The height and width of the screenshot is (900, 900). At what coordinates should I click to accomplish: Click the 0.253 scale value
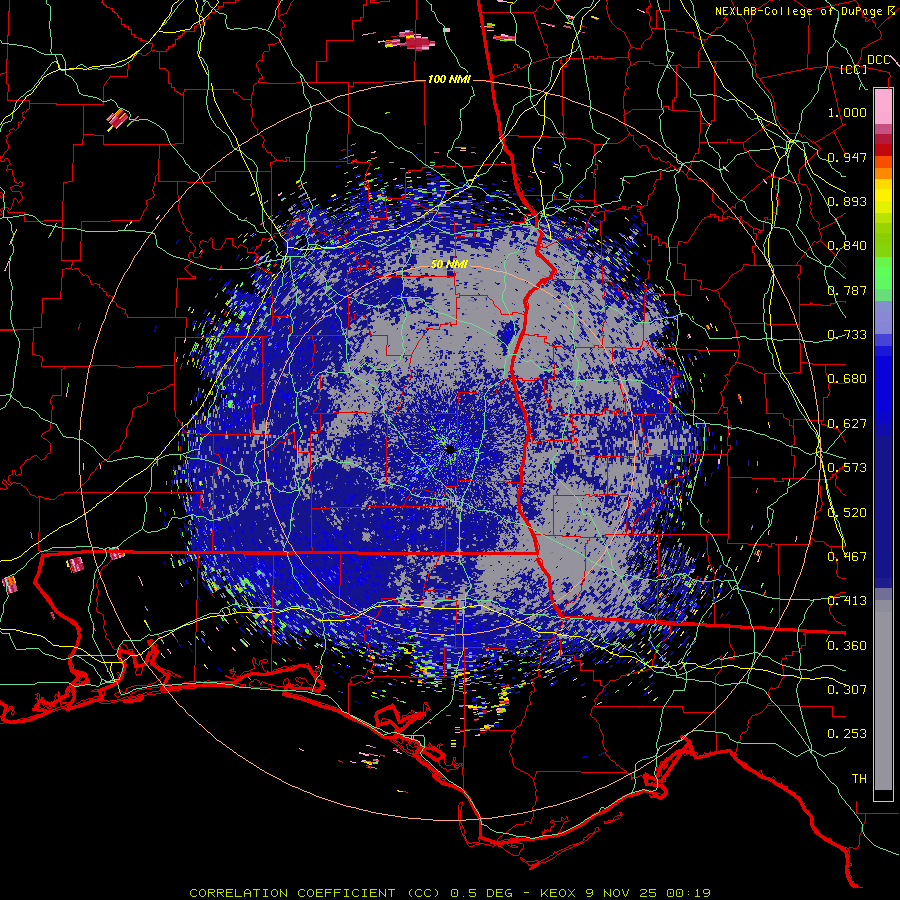point(847,734)
